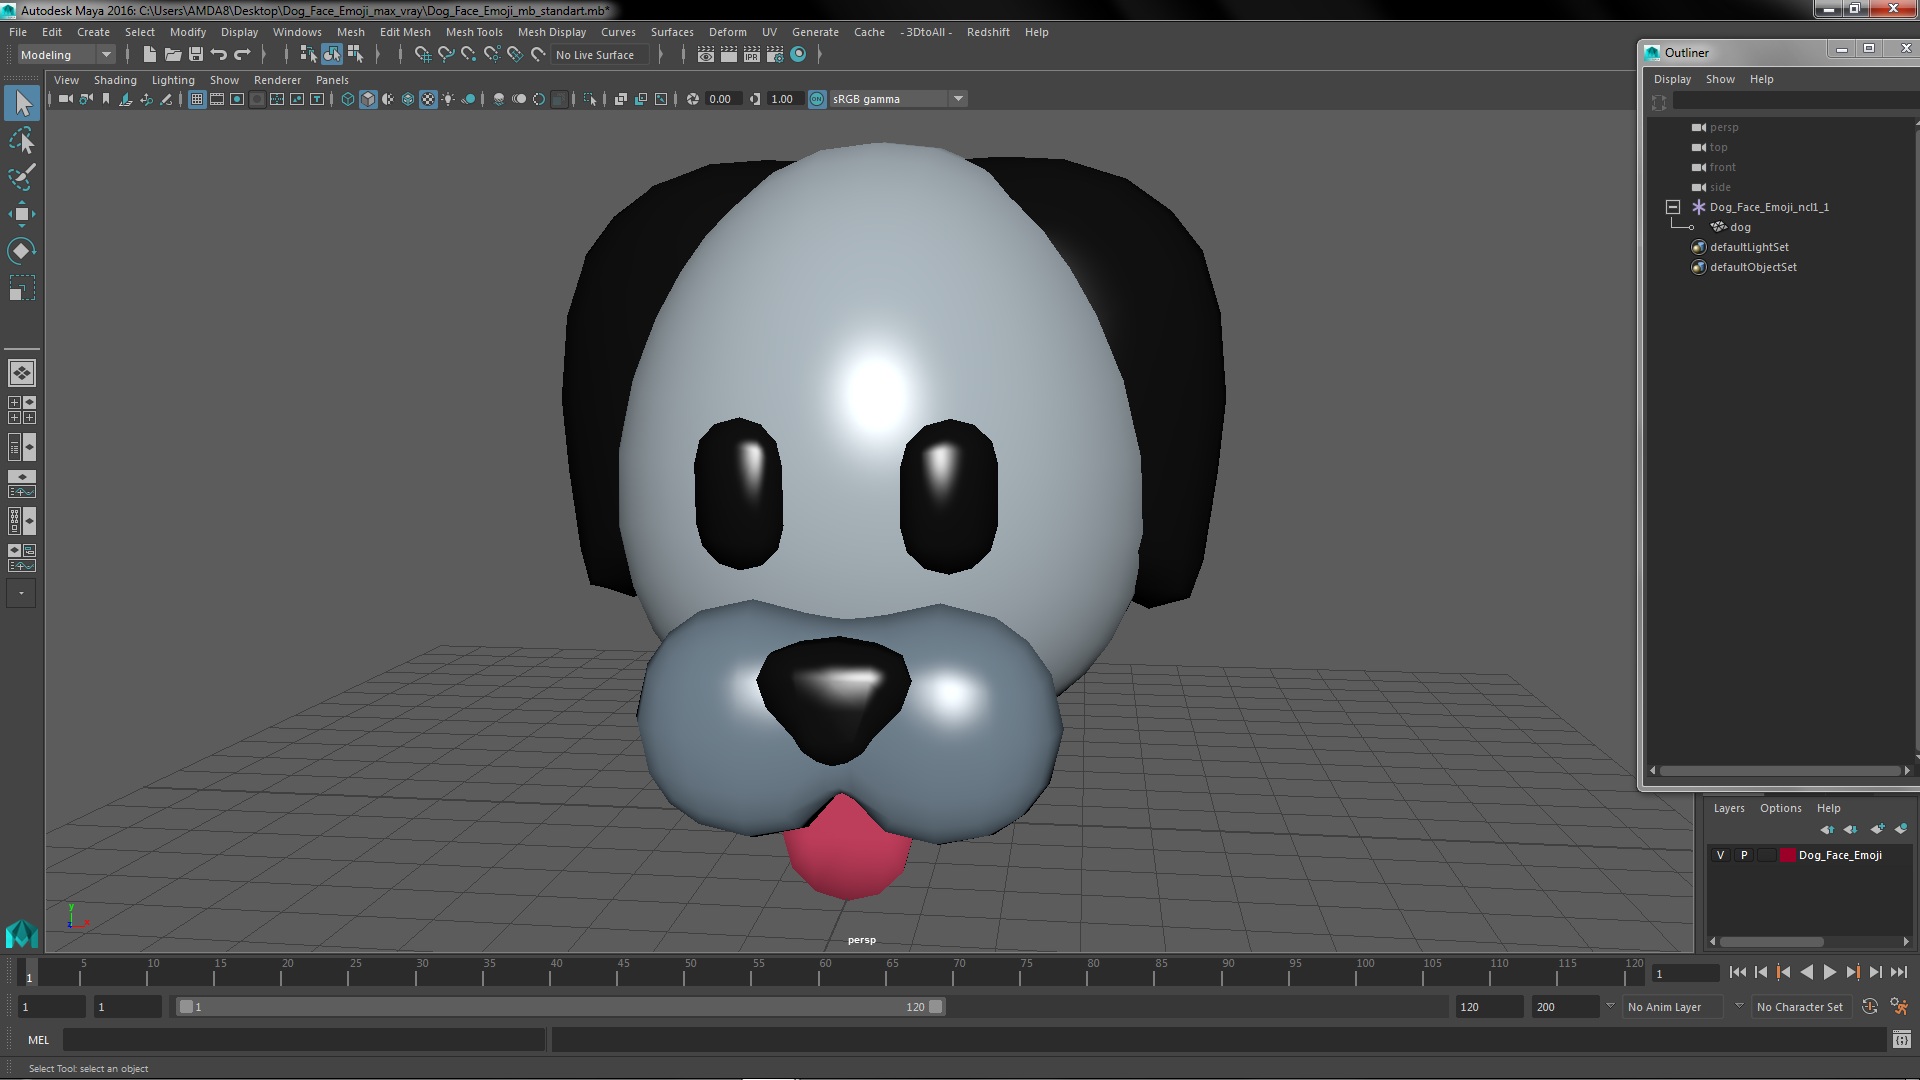Open viewport Shading menu
The height and width of the screenshot is (1080, 1920).
[115, 80]
